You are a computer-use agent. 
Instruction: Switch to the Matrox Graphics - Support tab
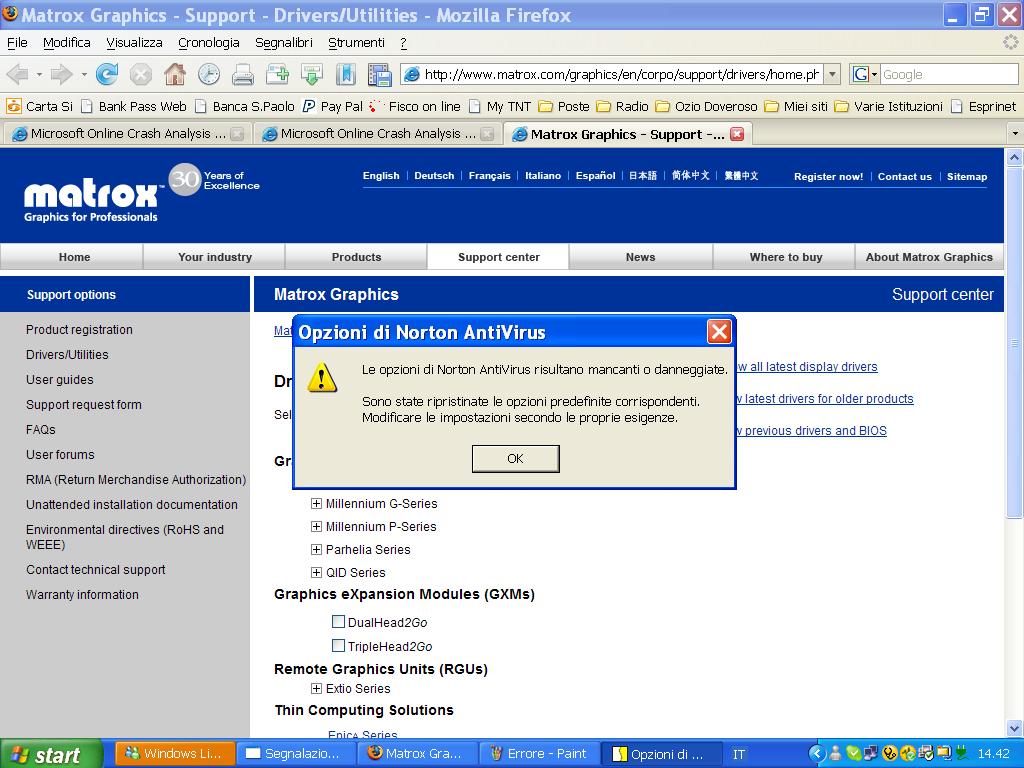click(x=627, y=134)
